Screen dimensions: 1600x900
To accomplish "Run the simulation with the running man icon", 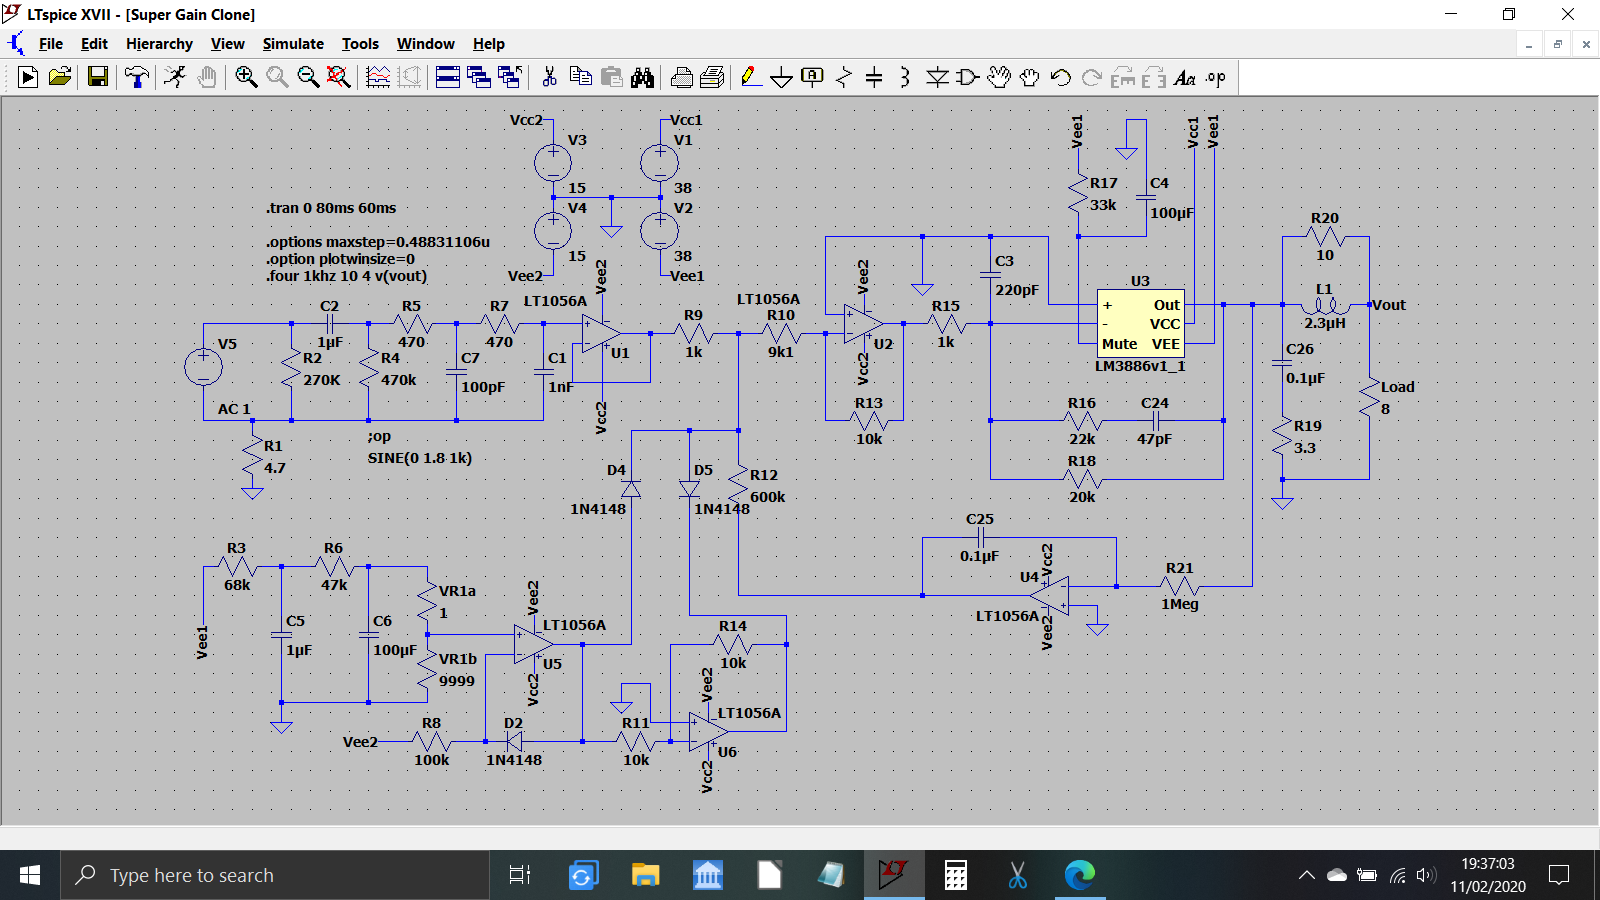I will [175, 77].
